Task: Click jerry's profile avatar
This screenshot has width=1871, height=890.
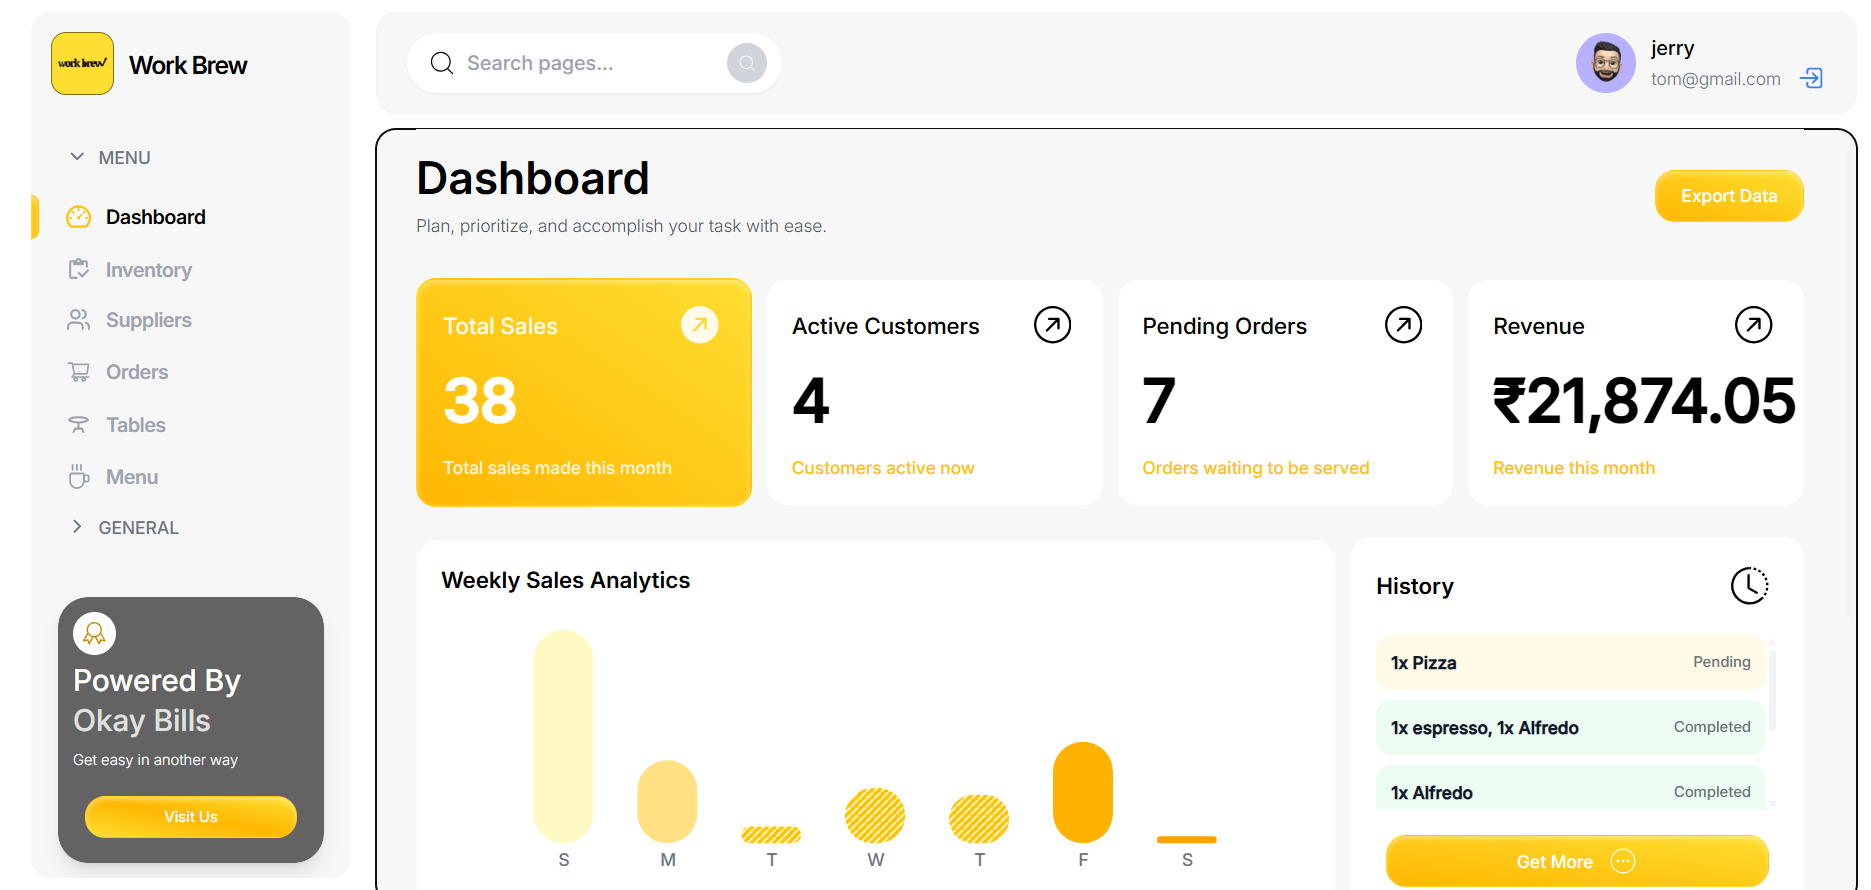Action: pyautogui.click(x=1605, y=63)
